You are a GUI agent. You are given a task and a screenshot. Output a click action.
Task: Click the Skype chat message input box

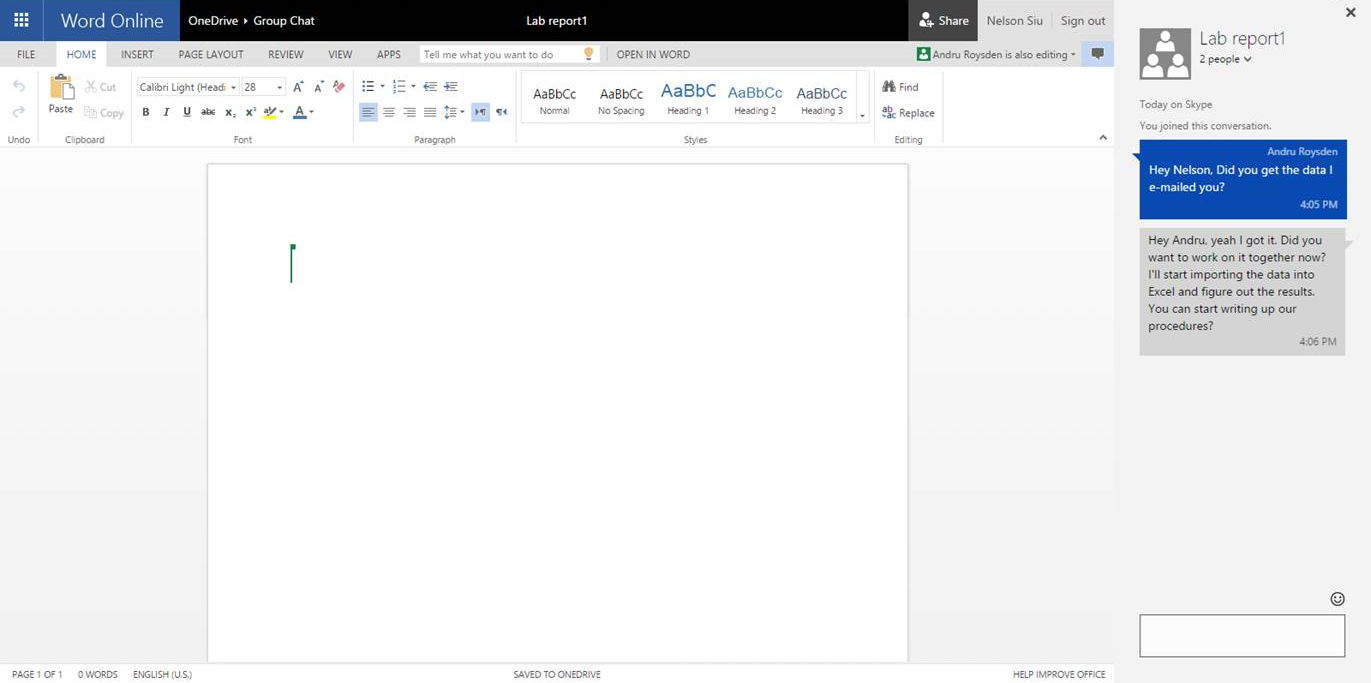pyautogui.click(x=1241, y=635)
